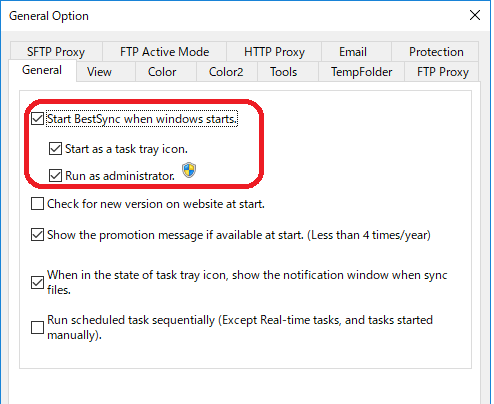Select the Color2 tab
Viewport: 494px width, 404px height.
coord(226,72)
